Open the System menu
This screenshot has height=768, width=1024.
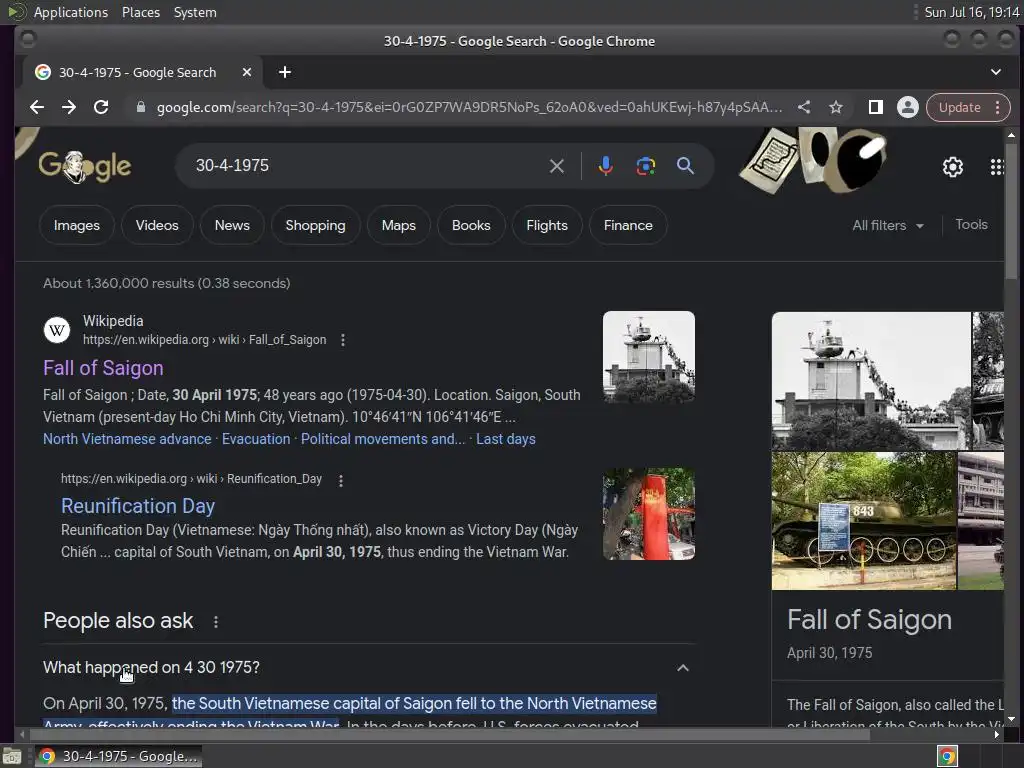195,12
